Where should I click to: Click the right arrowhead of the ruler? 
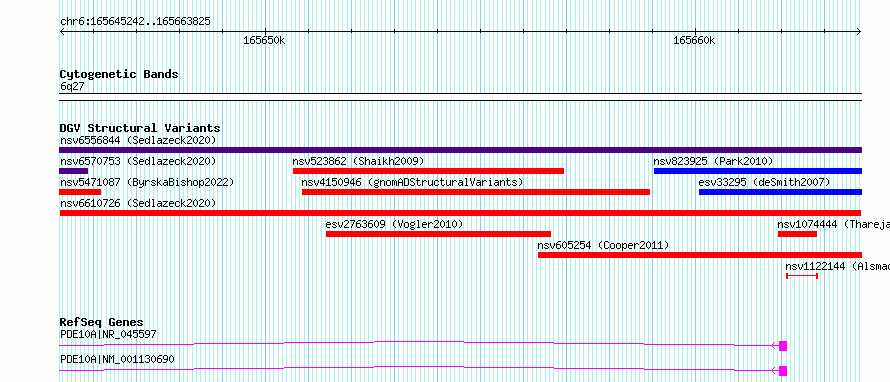[x=859, y=32]
